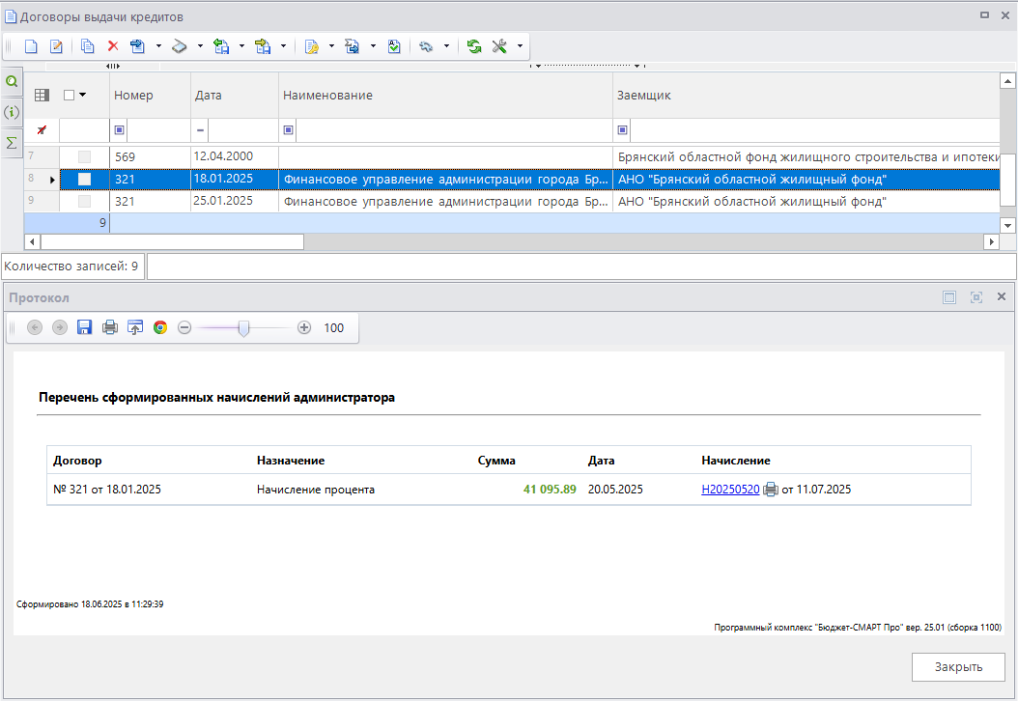Screen dimensions: 1018x701
Task: Toggle the select-all checkbox in grid header
Action: tap(68, 95)
